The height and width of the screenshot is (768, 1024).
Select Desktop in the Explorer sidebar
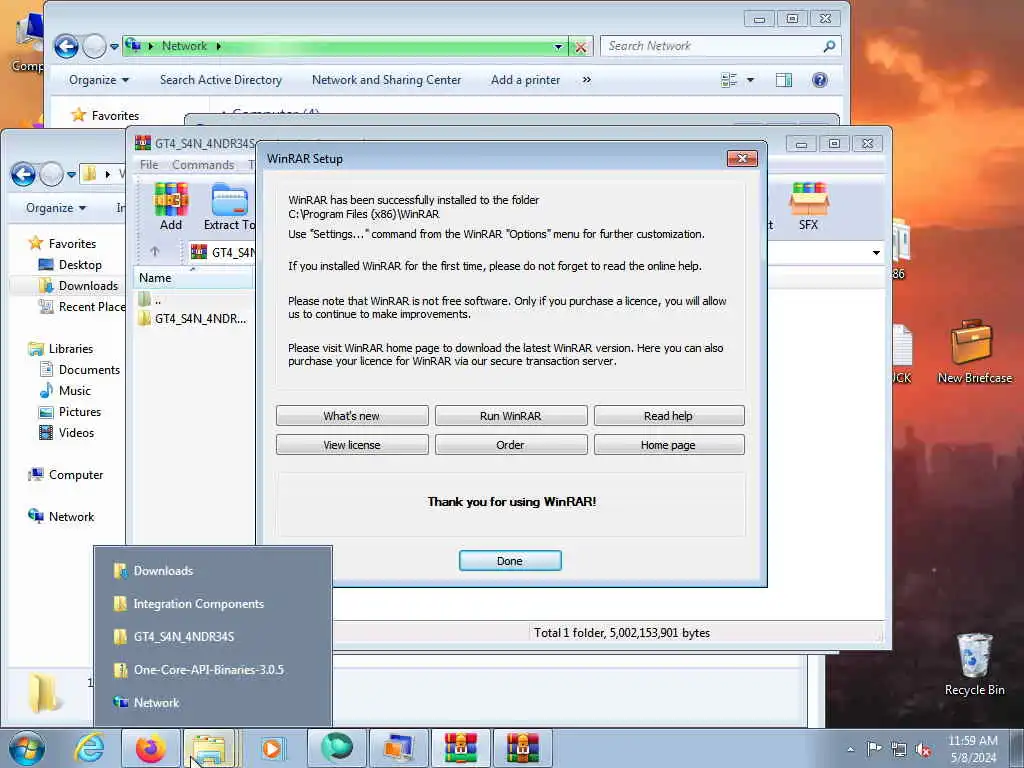point(70,264)
